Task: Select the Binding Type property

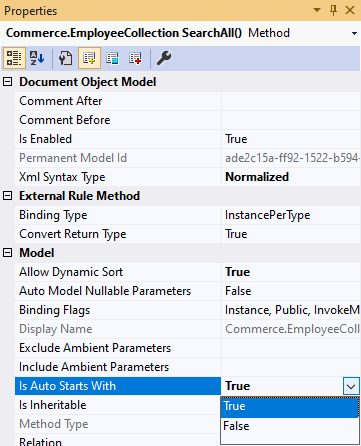Action: pyautogui.click(x=118, y=215)
